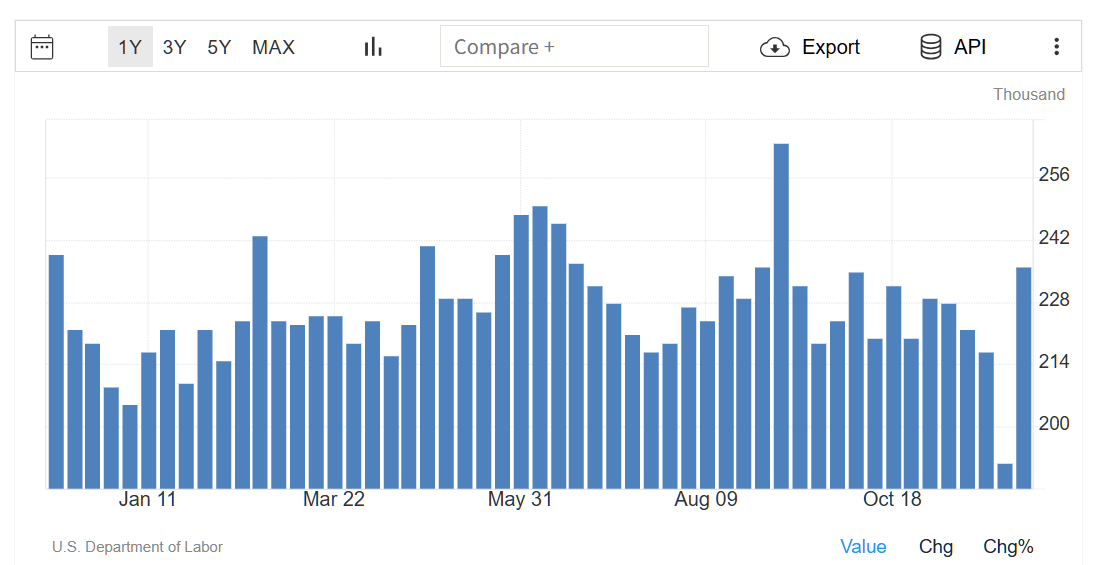
Task: Click the last bar on the right
Action: click(1023, 377)
